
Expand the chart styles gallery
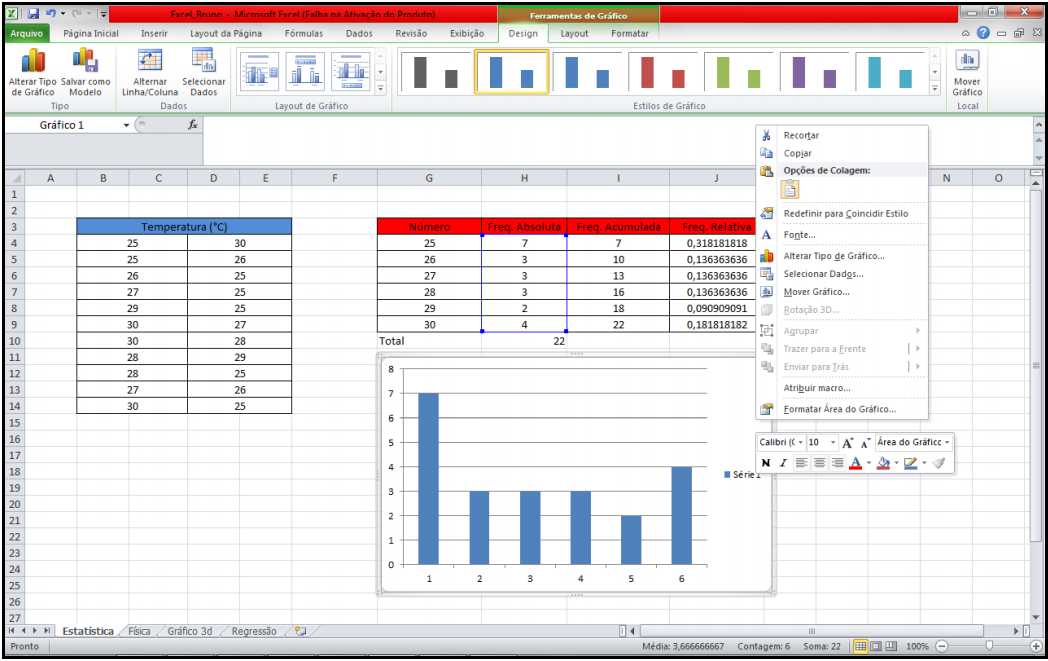[x=935, y=88]
